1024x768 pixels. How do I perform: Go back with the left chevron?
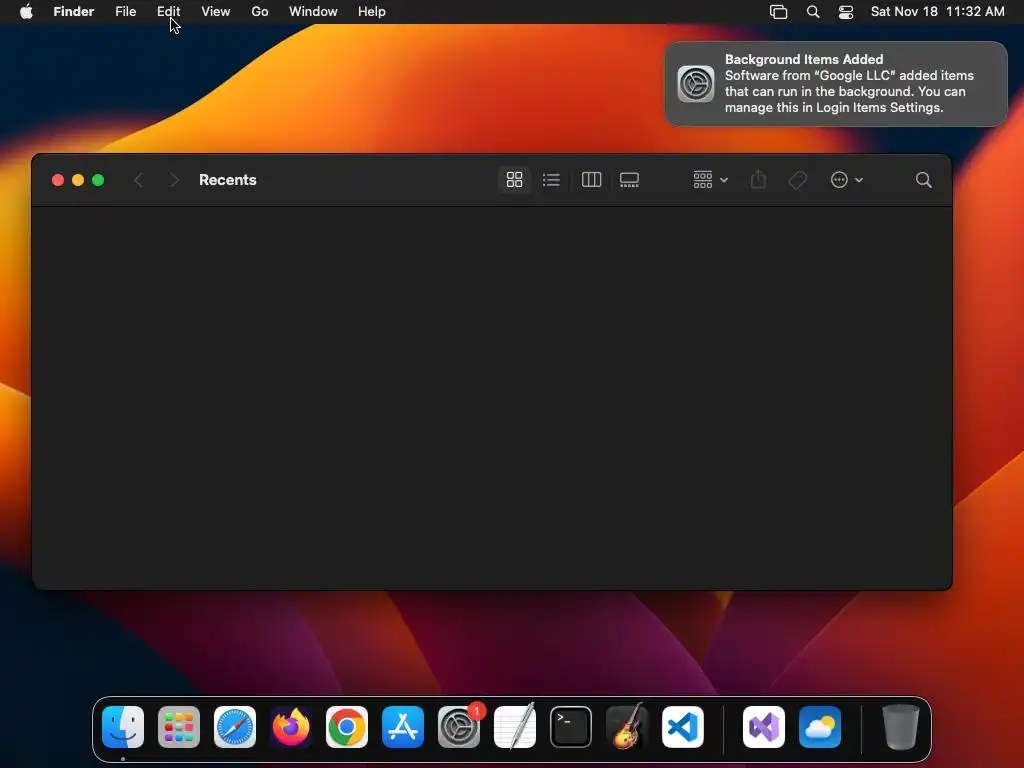(138, 180)
